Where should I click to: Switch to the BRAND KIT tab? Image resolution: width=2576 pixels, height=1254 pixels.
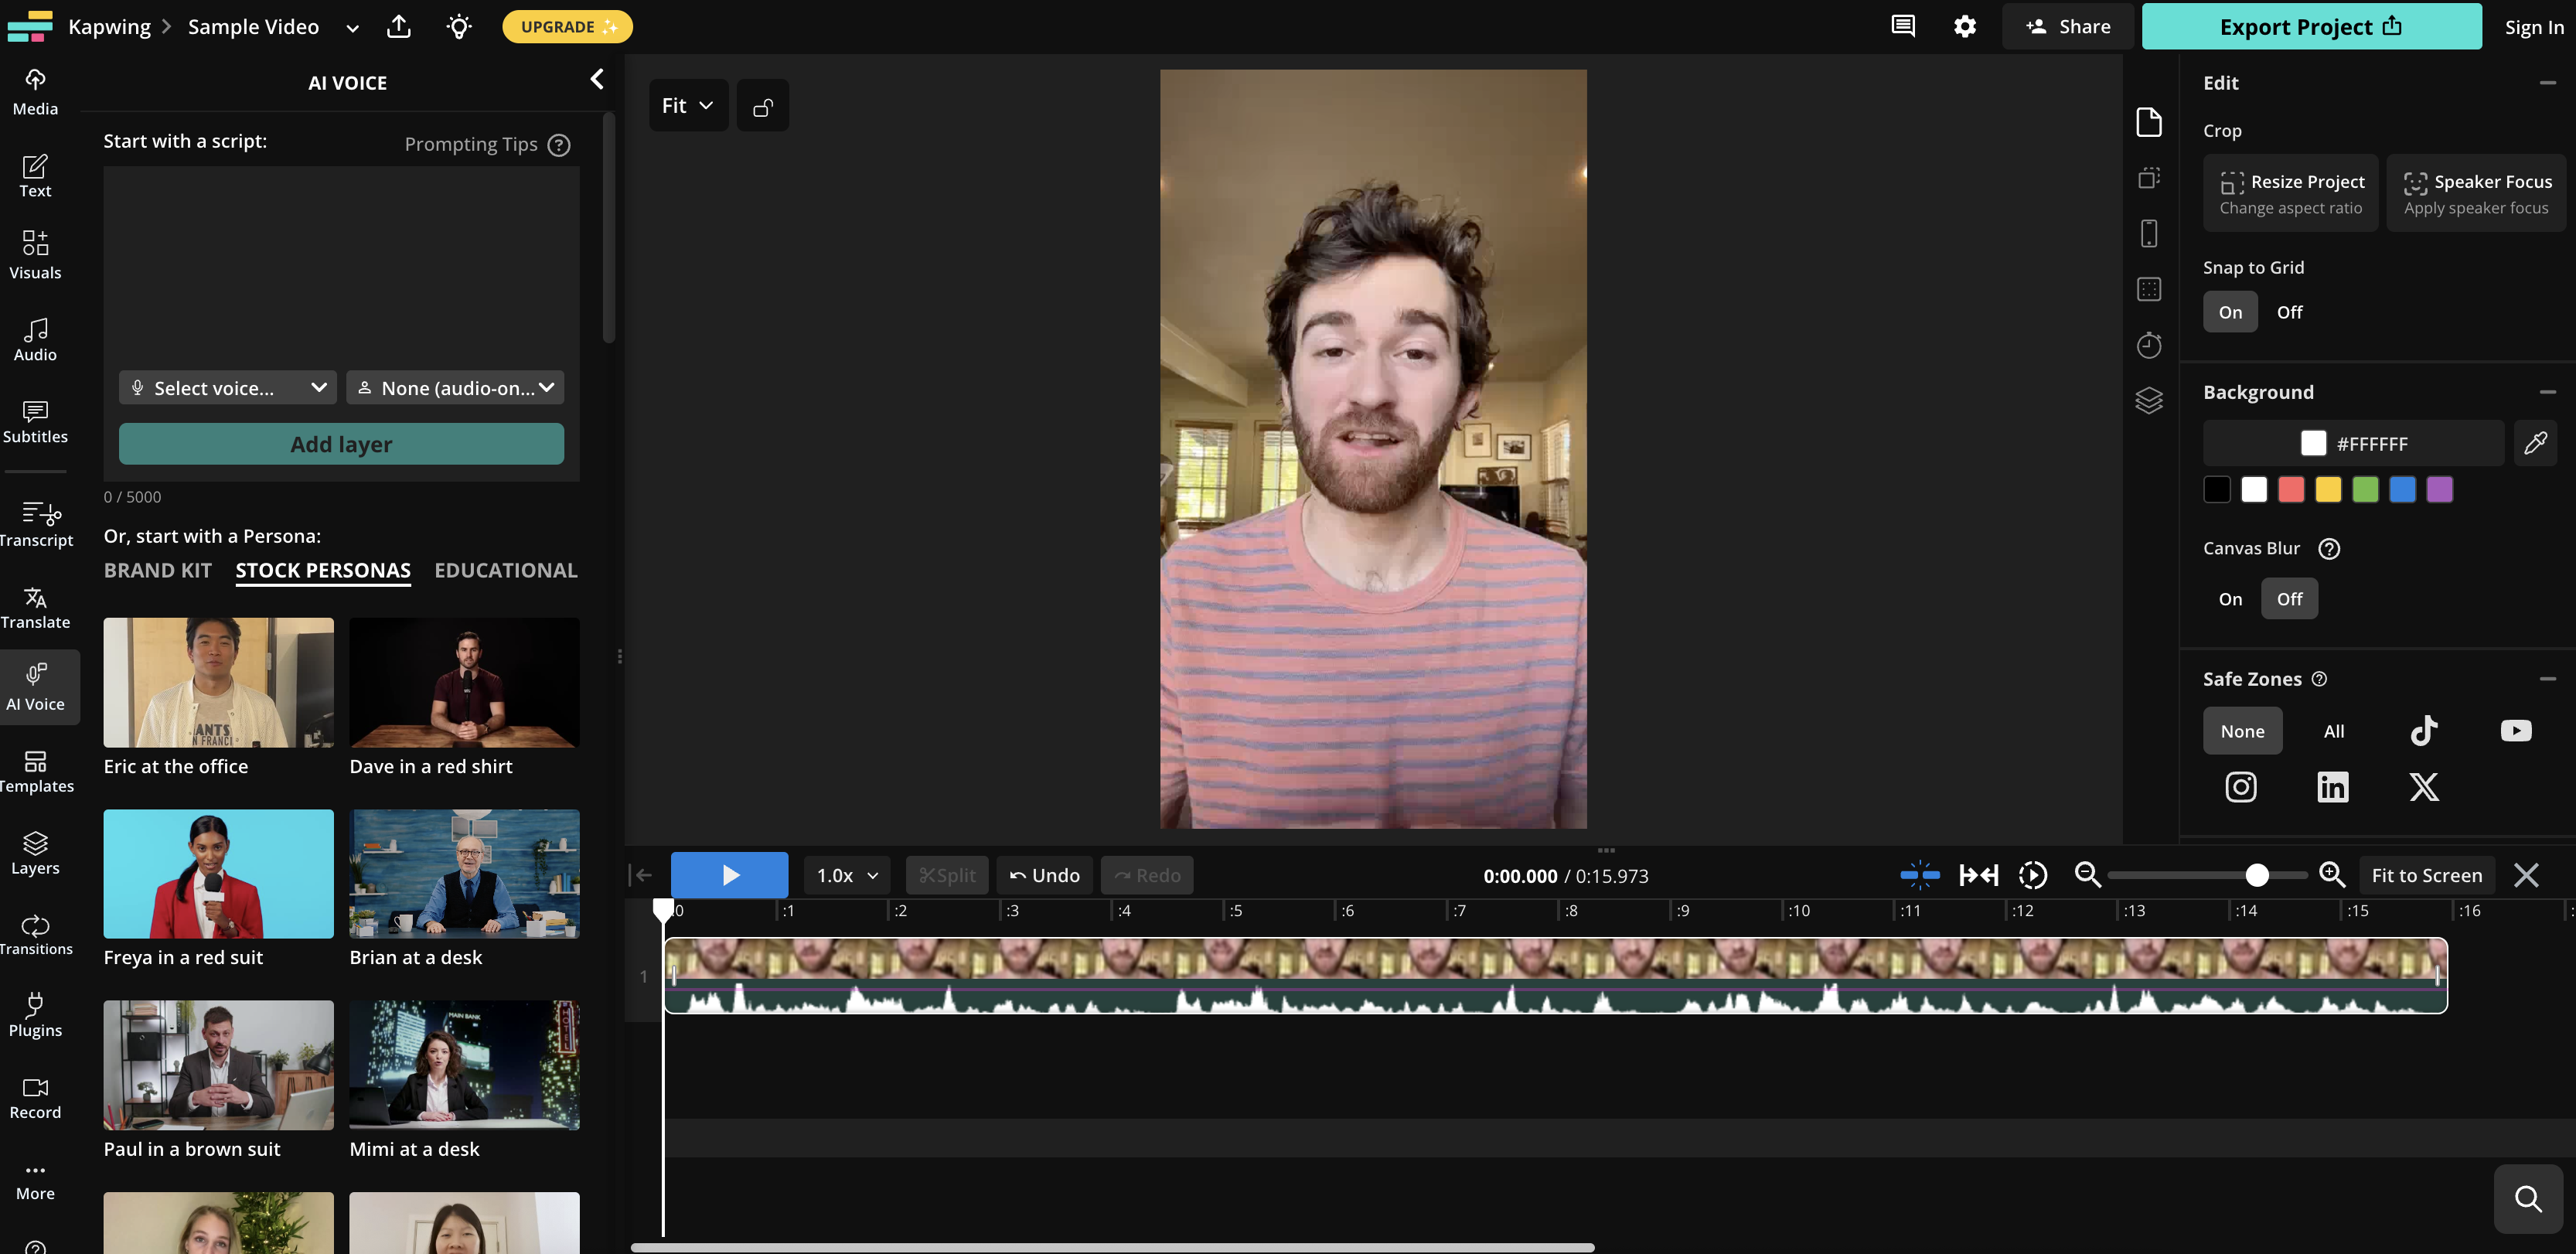point(158,570)
